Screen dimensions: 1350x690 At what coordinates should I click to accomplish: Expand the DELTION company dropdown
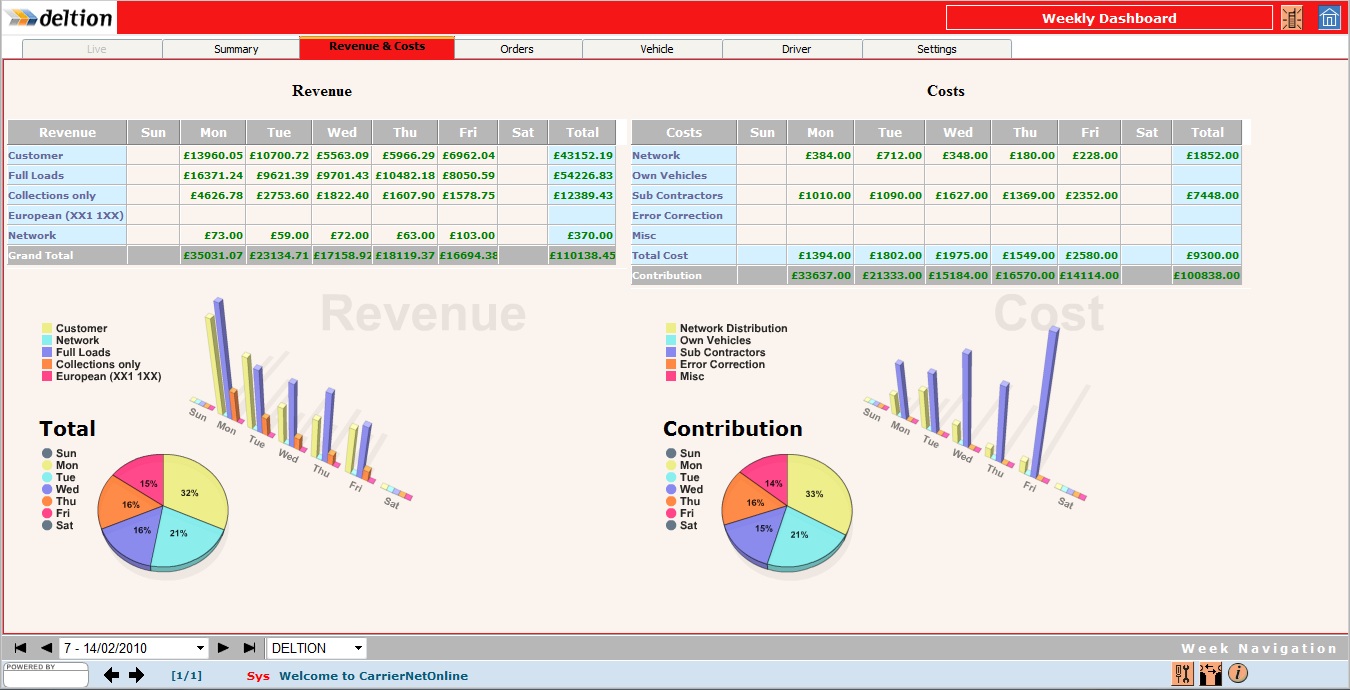[315, 647]
